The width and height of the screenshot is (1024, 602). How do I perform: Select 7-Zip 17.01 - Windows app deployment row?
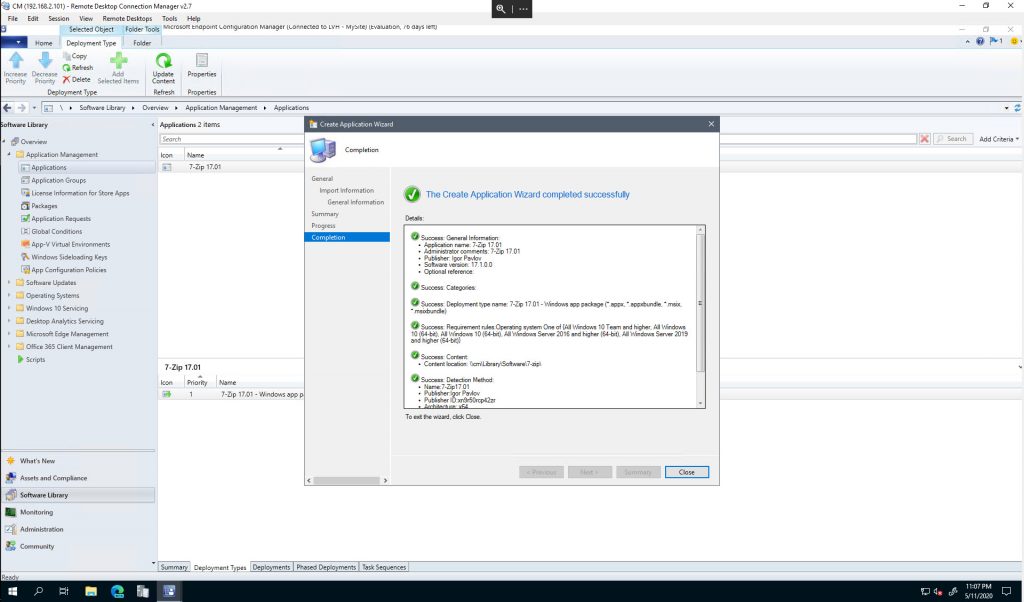(x=231, y=394)
